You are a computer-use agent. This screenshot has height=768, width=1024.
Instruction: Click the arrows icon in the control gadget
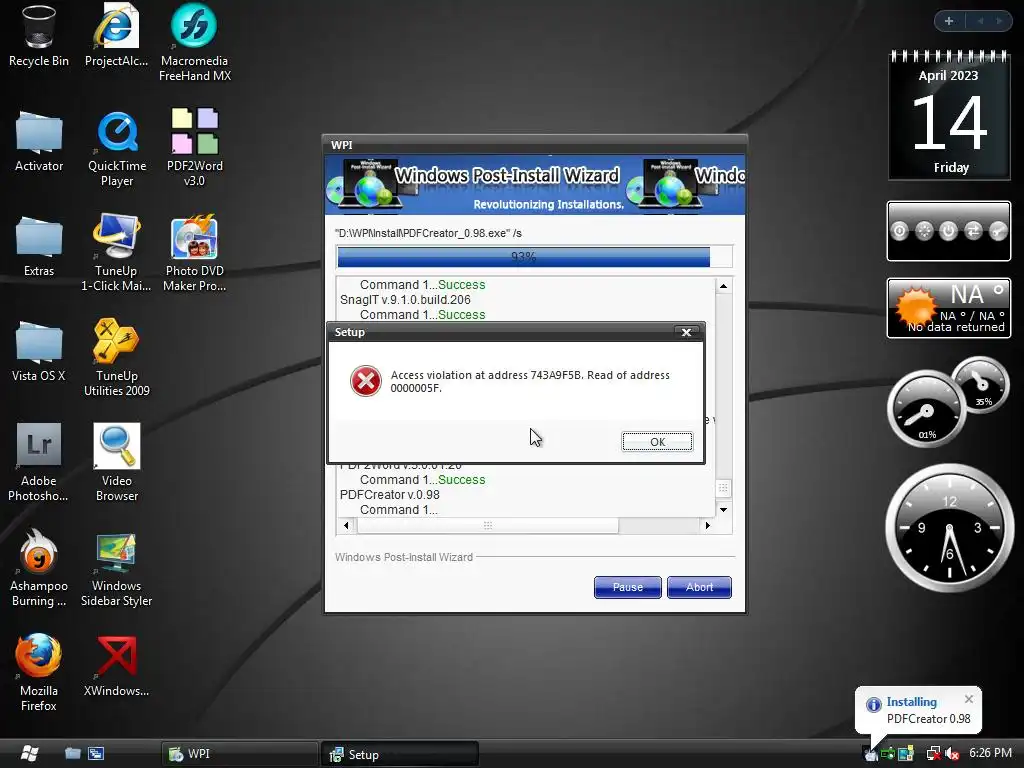pos(973,231)
